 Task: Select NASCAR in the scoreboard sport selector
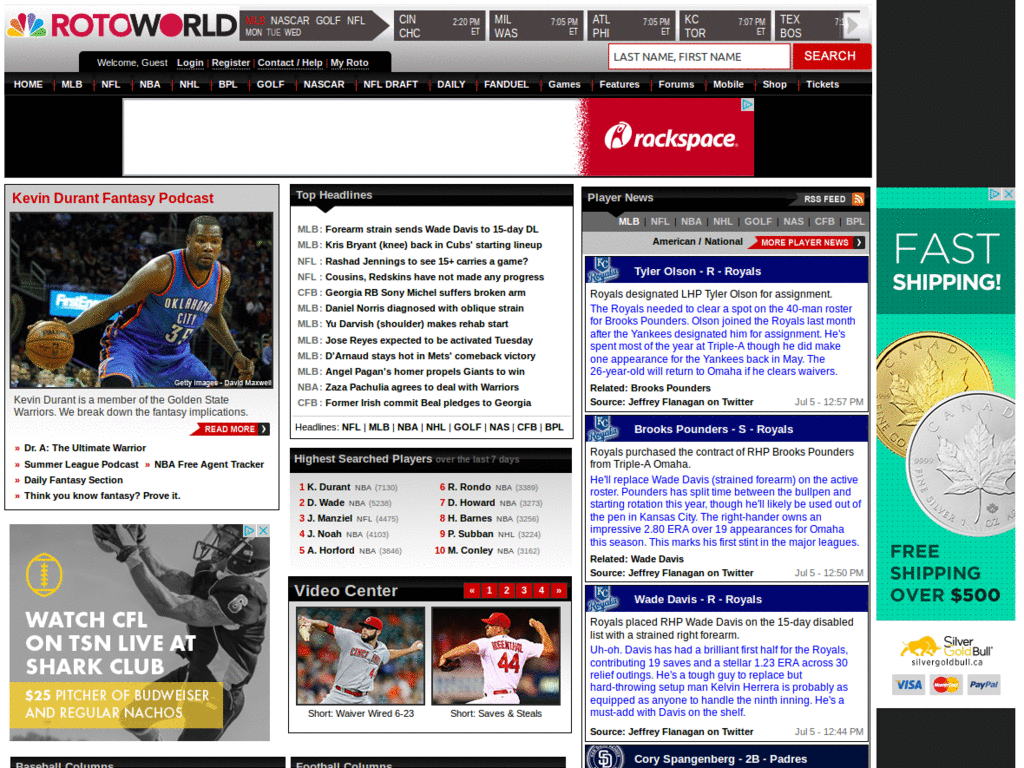point(290,20)
